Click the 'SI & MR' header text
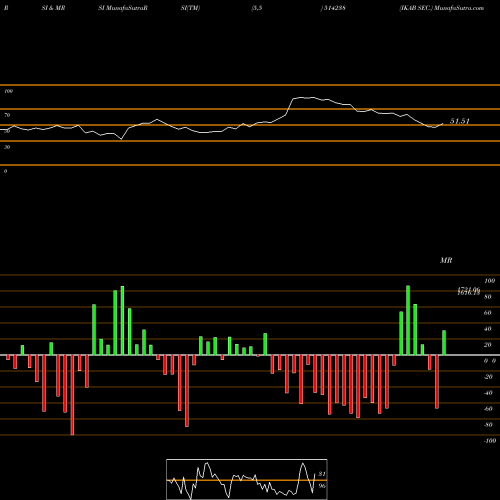 click(x=53, y=8)
